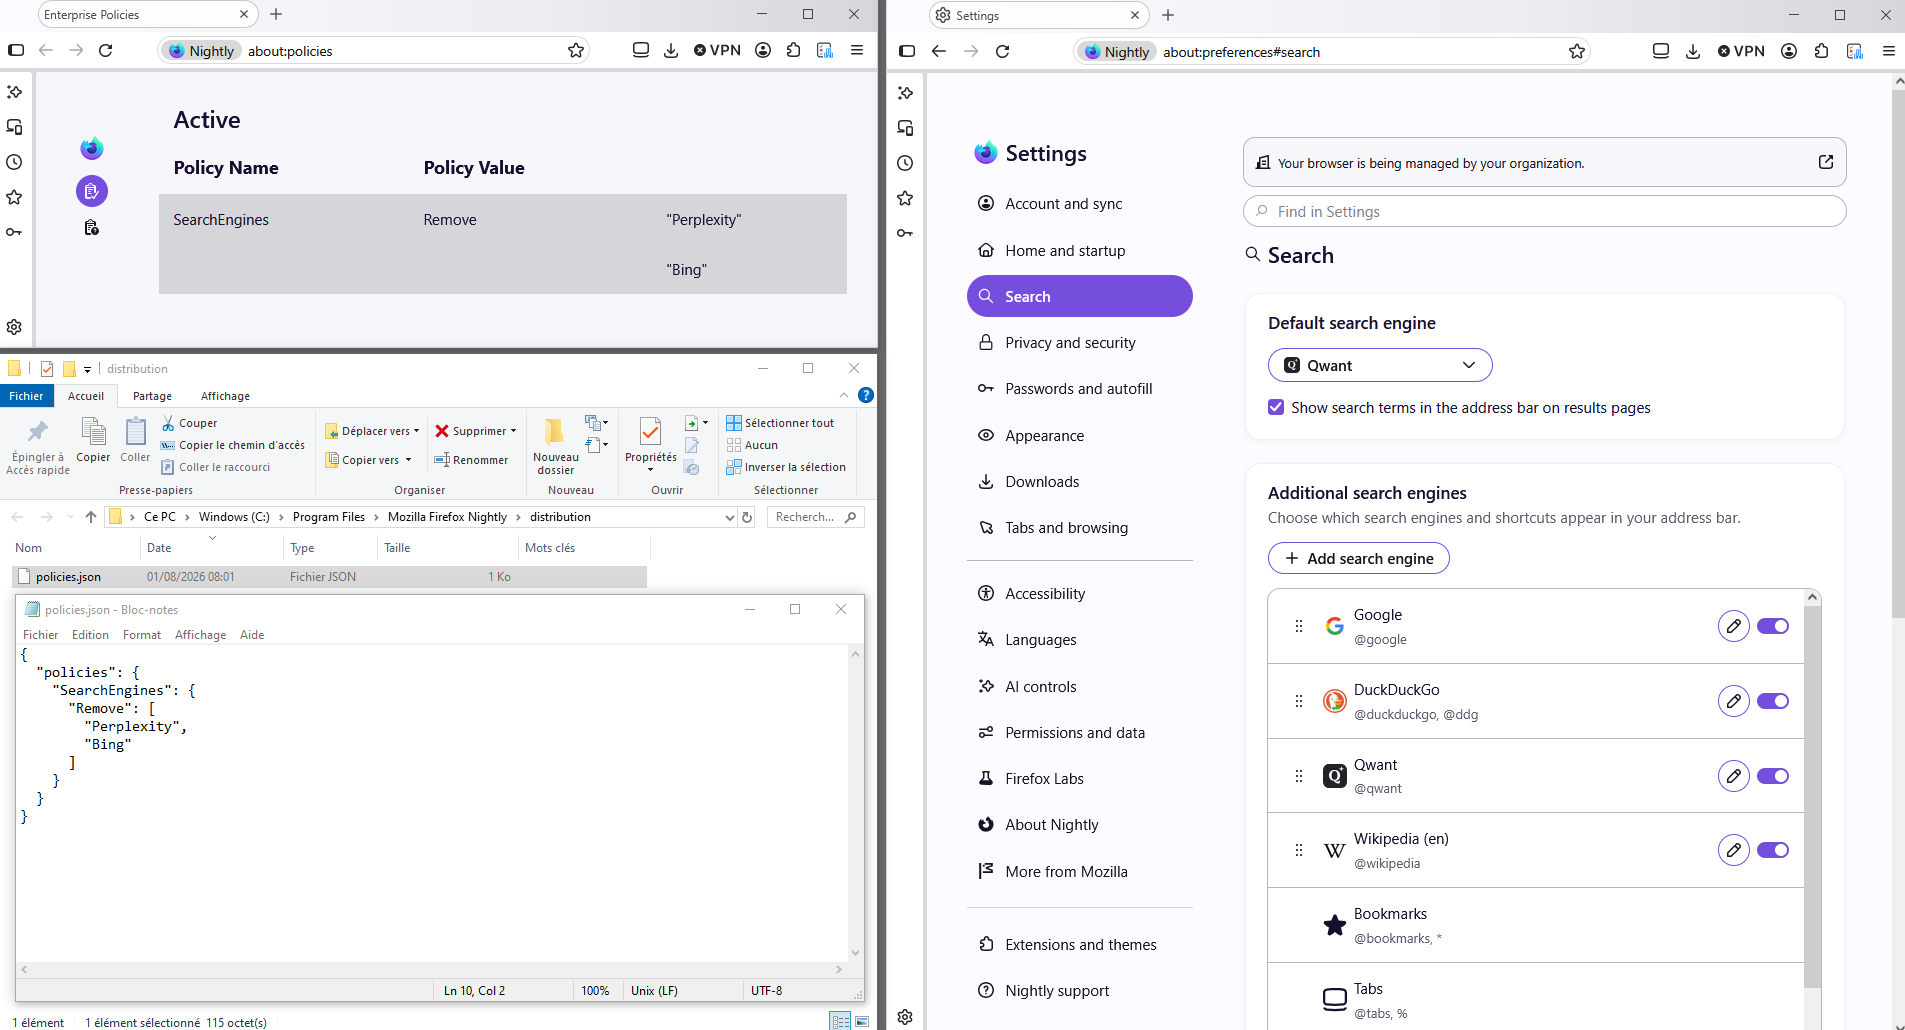
Task: Switch to the Affichage ribbon tab in Explorer
Action: coord(225,396)
